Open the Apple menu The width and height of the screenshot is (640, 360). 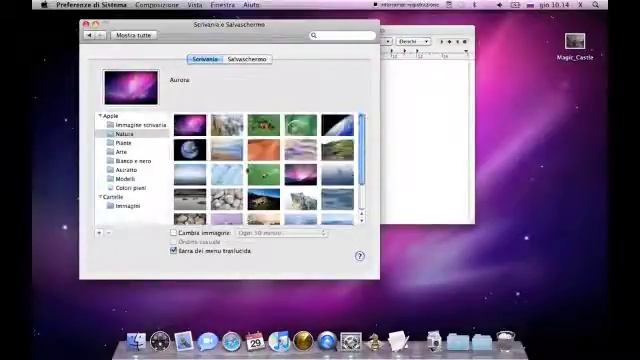coord(44,5)
